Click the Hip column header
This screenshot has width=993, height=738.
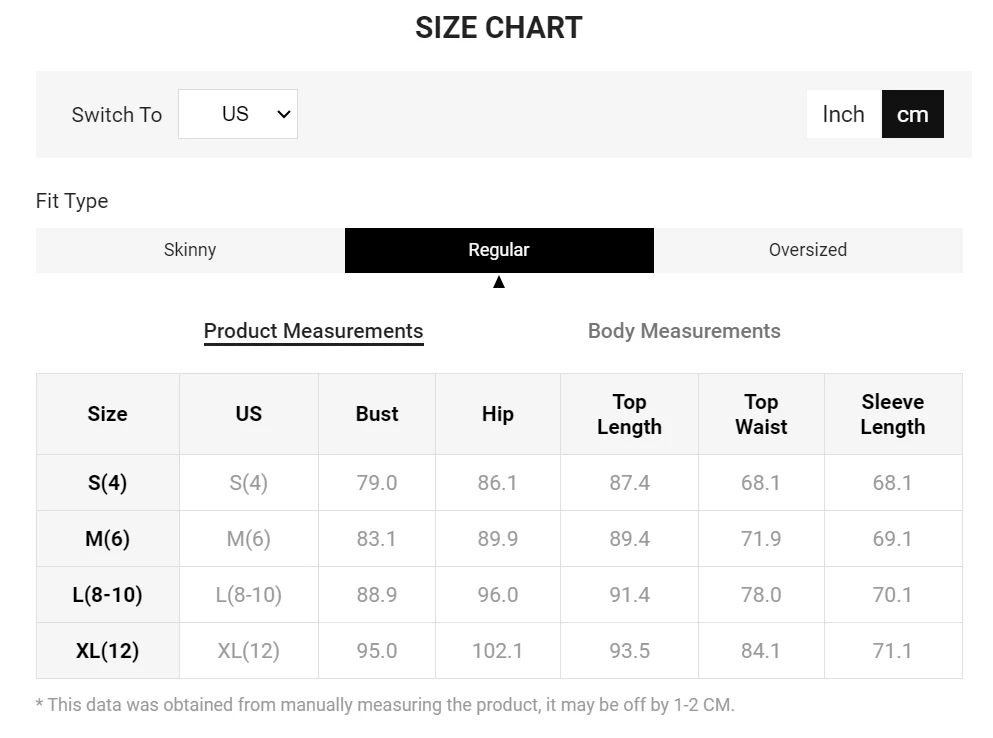pos(497,414)
